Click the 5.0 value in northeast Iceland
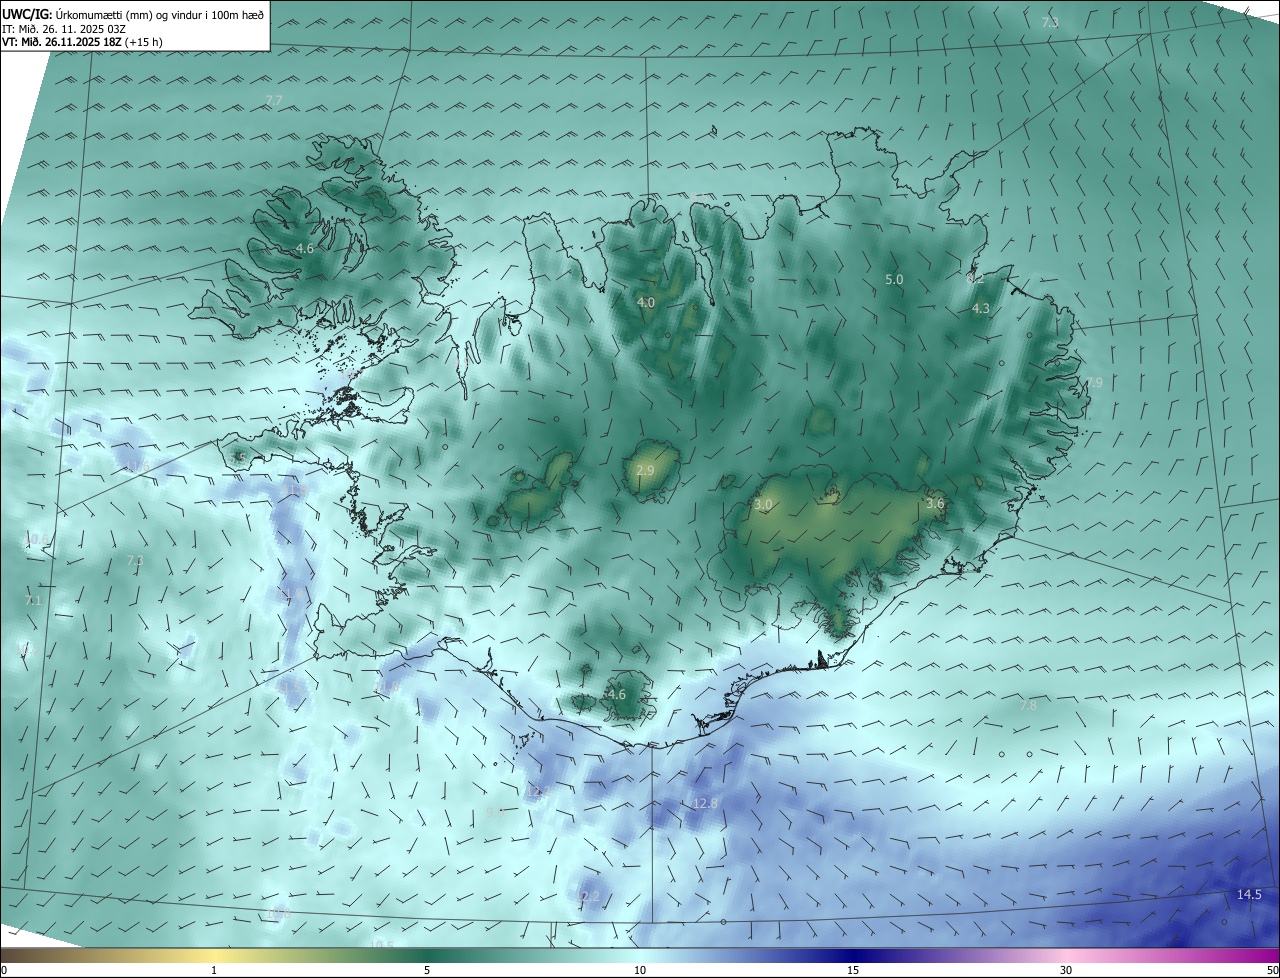 [894, 280]
